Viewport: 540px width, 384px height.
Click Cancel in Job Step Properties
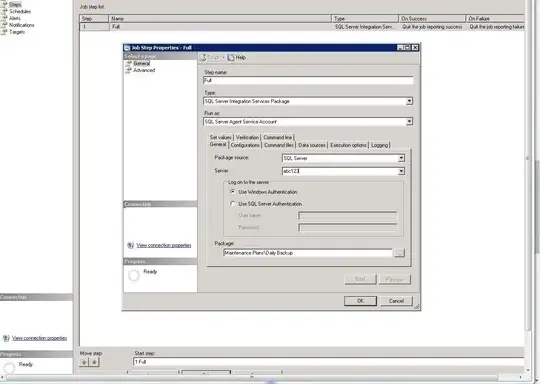click(396, 301)
